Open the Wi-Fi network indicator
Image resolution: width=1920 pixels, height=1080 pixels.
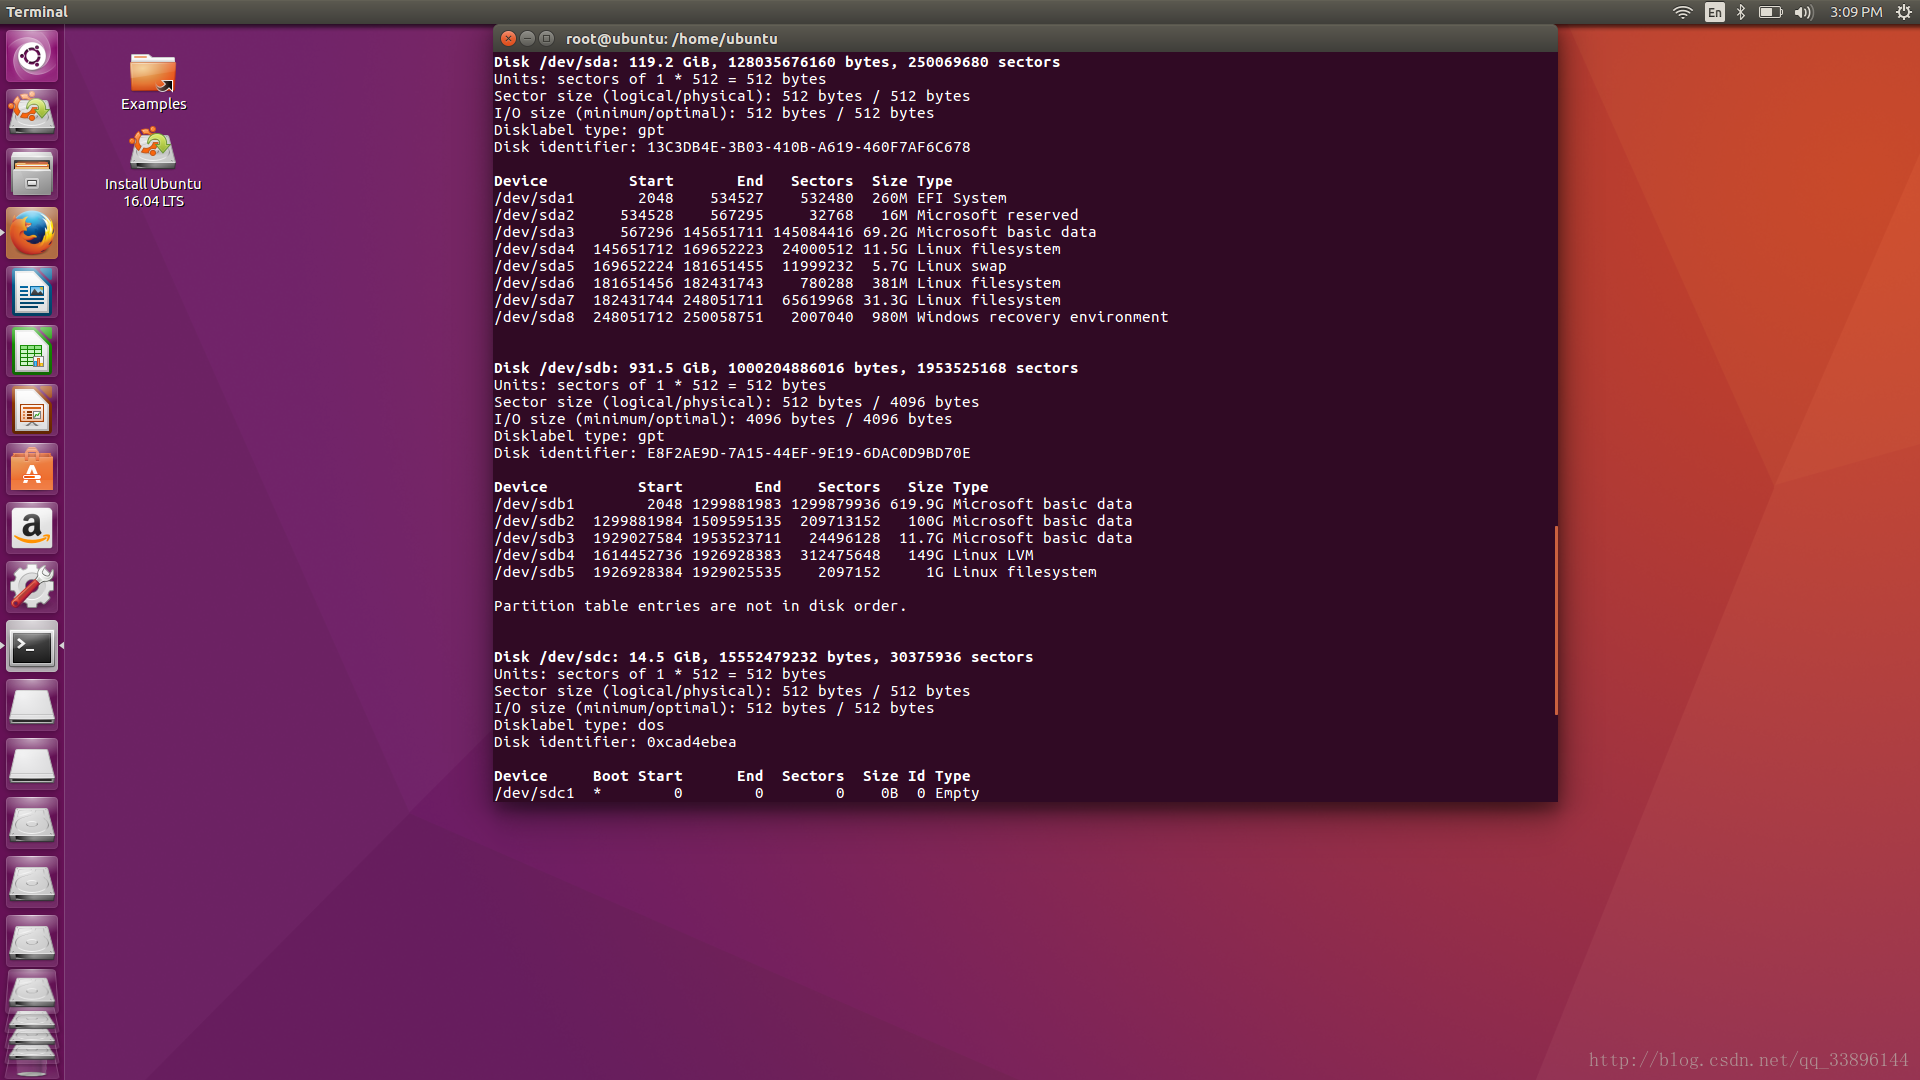1683,12
